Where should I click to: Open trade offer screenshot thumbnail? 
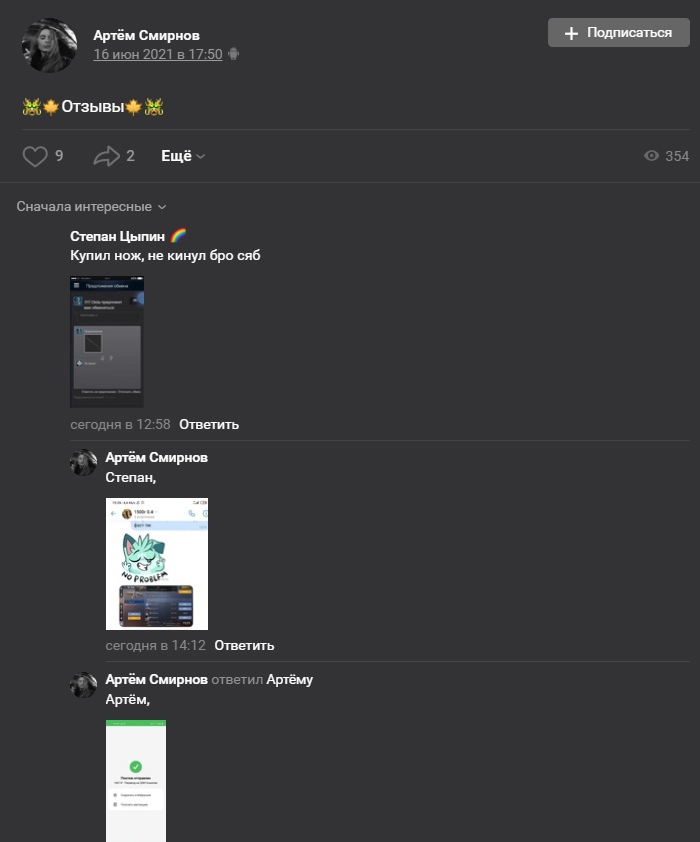pyautogui.click(x=107, y=342)
